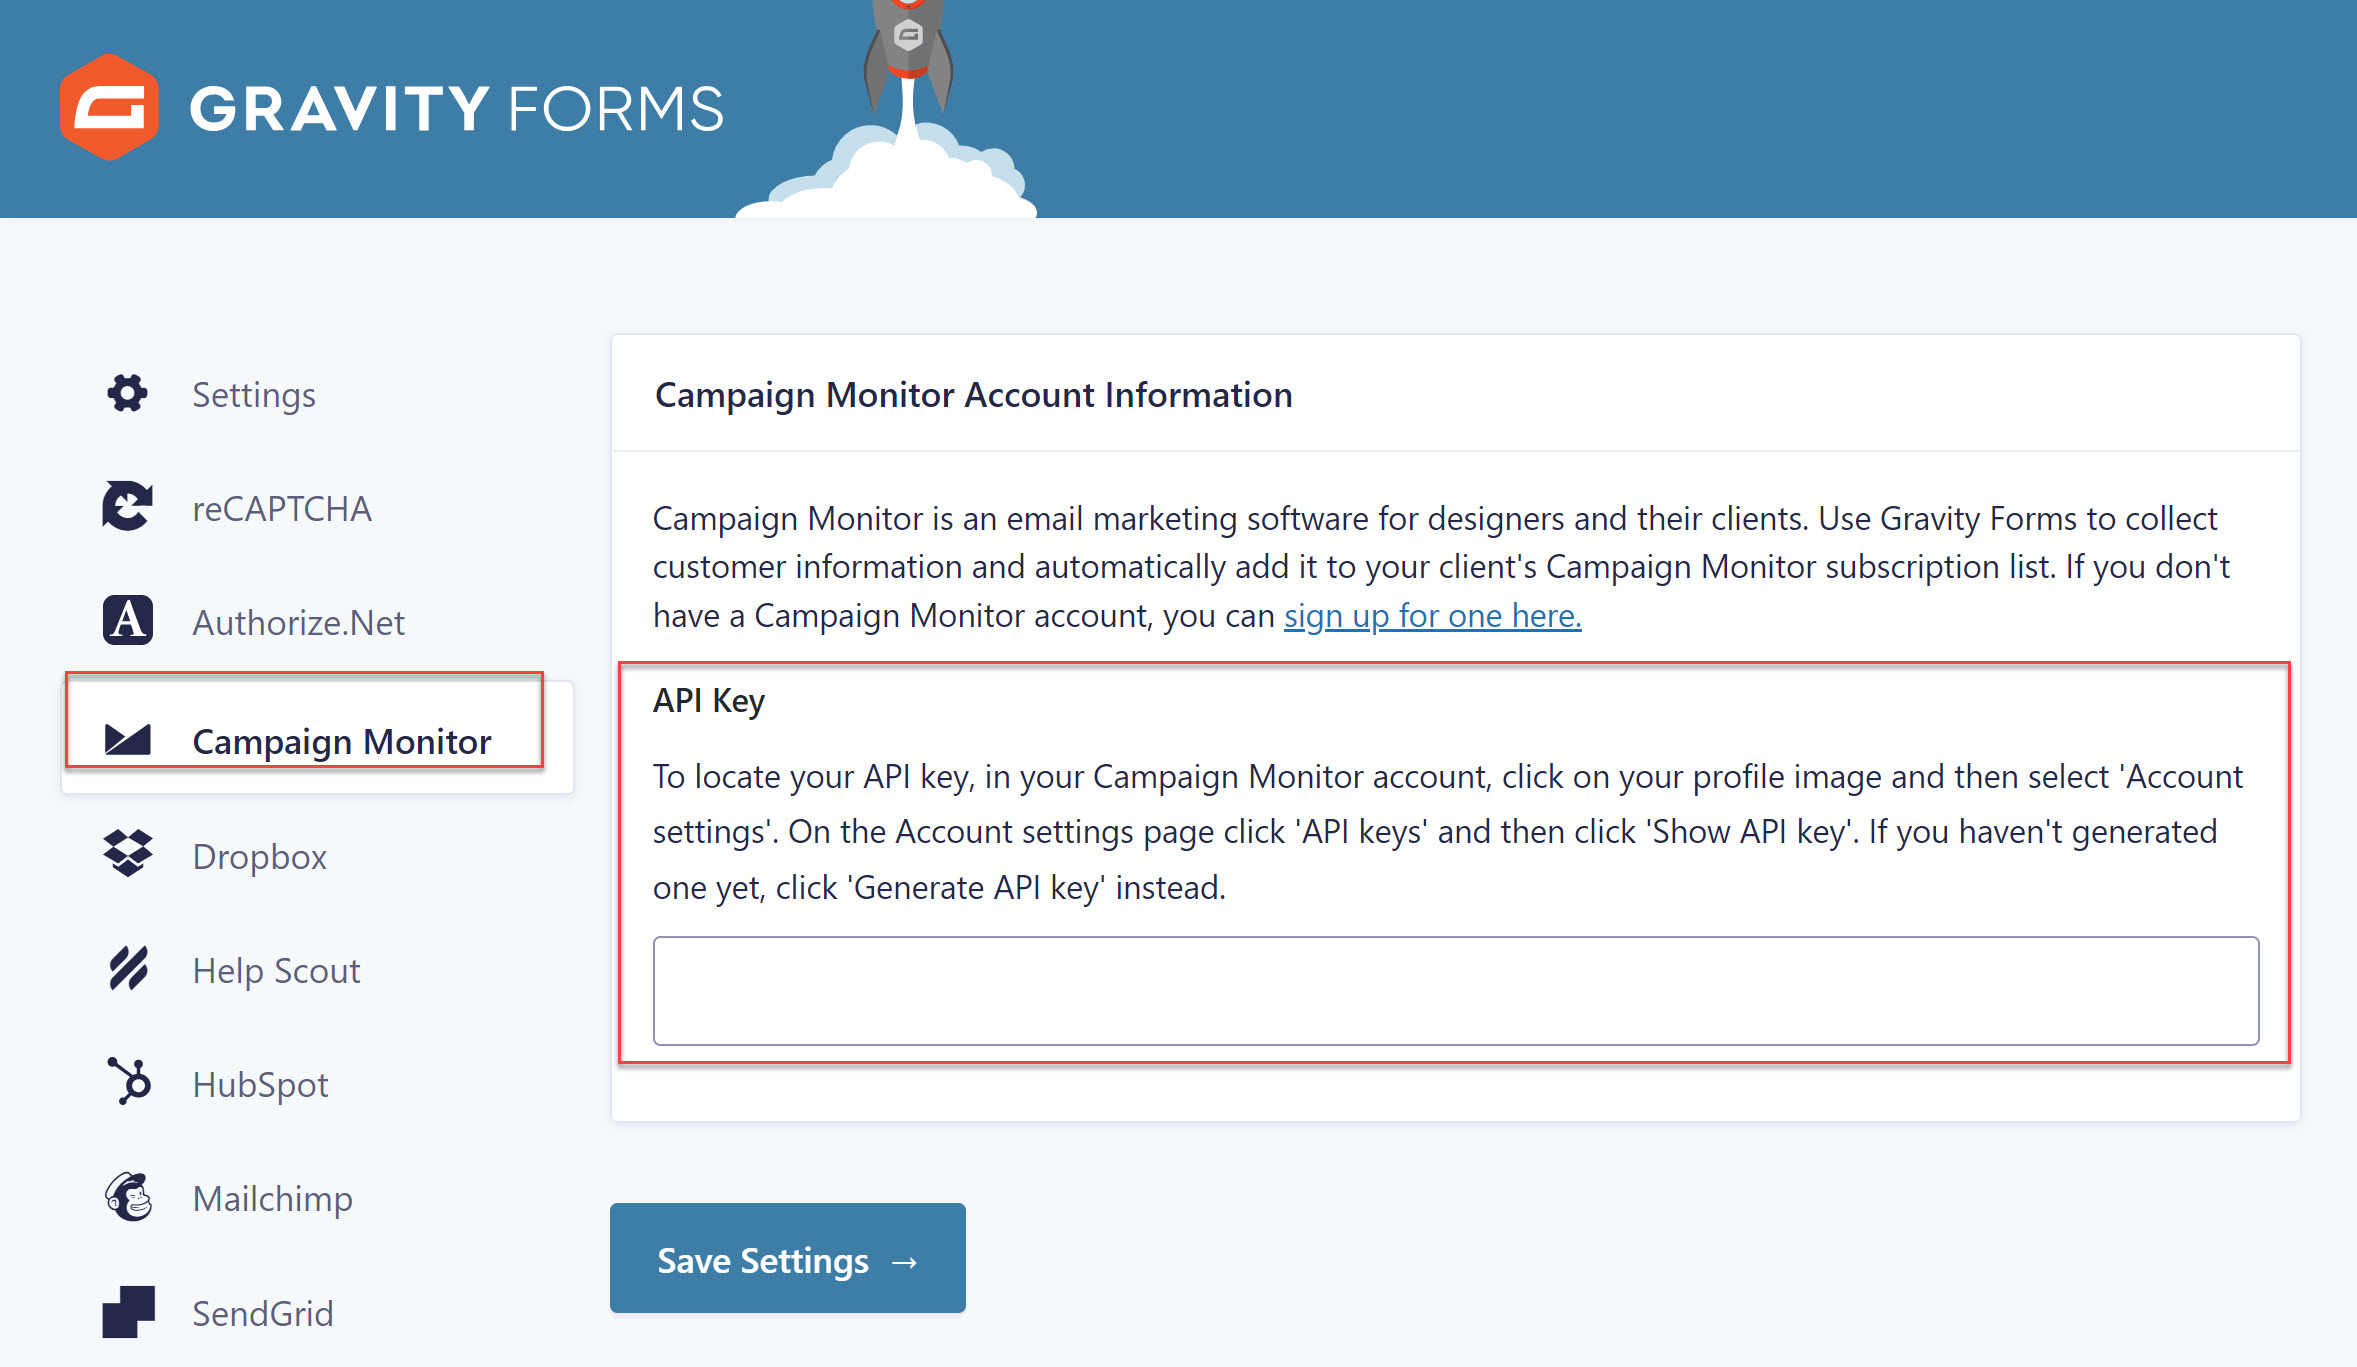Click the Mailchimp monkey icon
2357x1367 pixels.
click(x=129, y=1196)
